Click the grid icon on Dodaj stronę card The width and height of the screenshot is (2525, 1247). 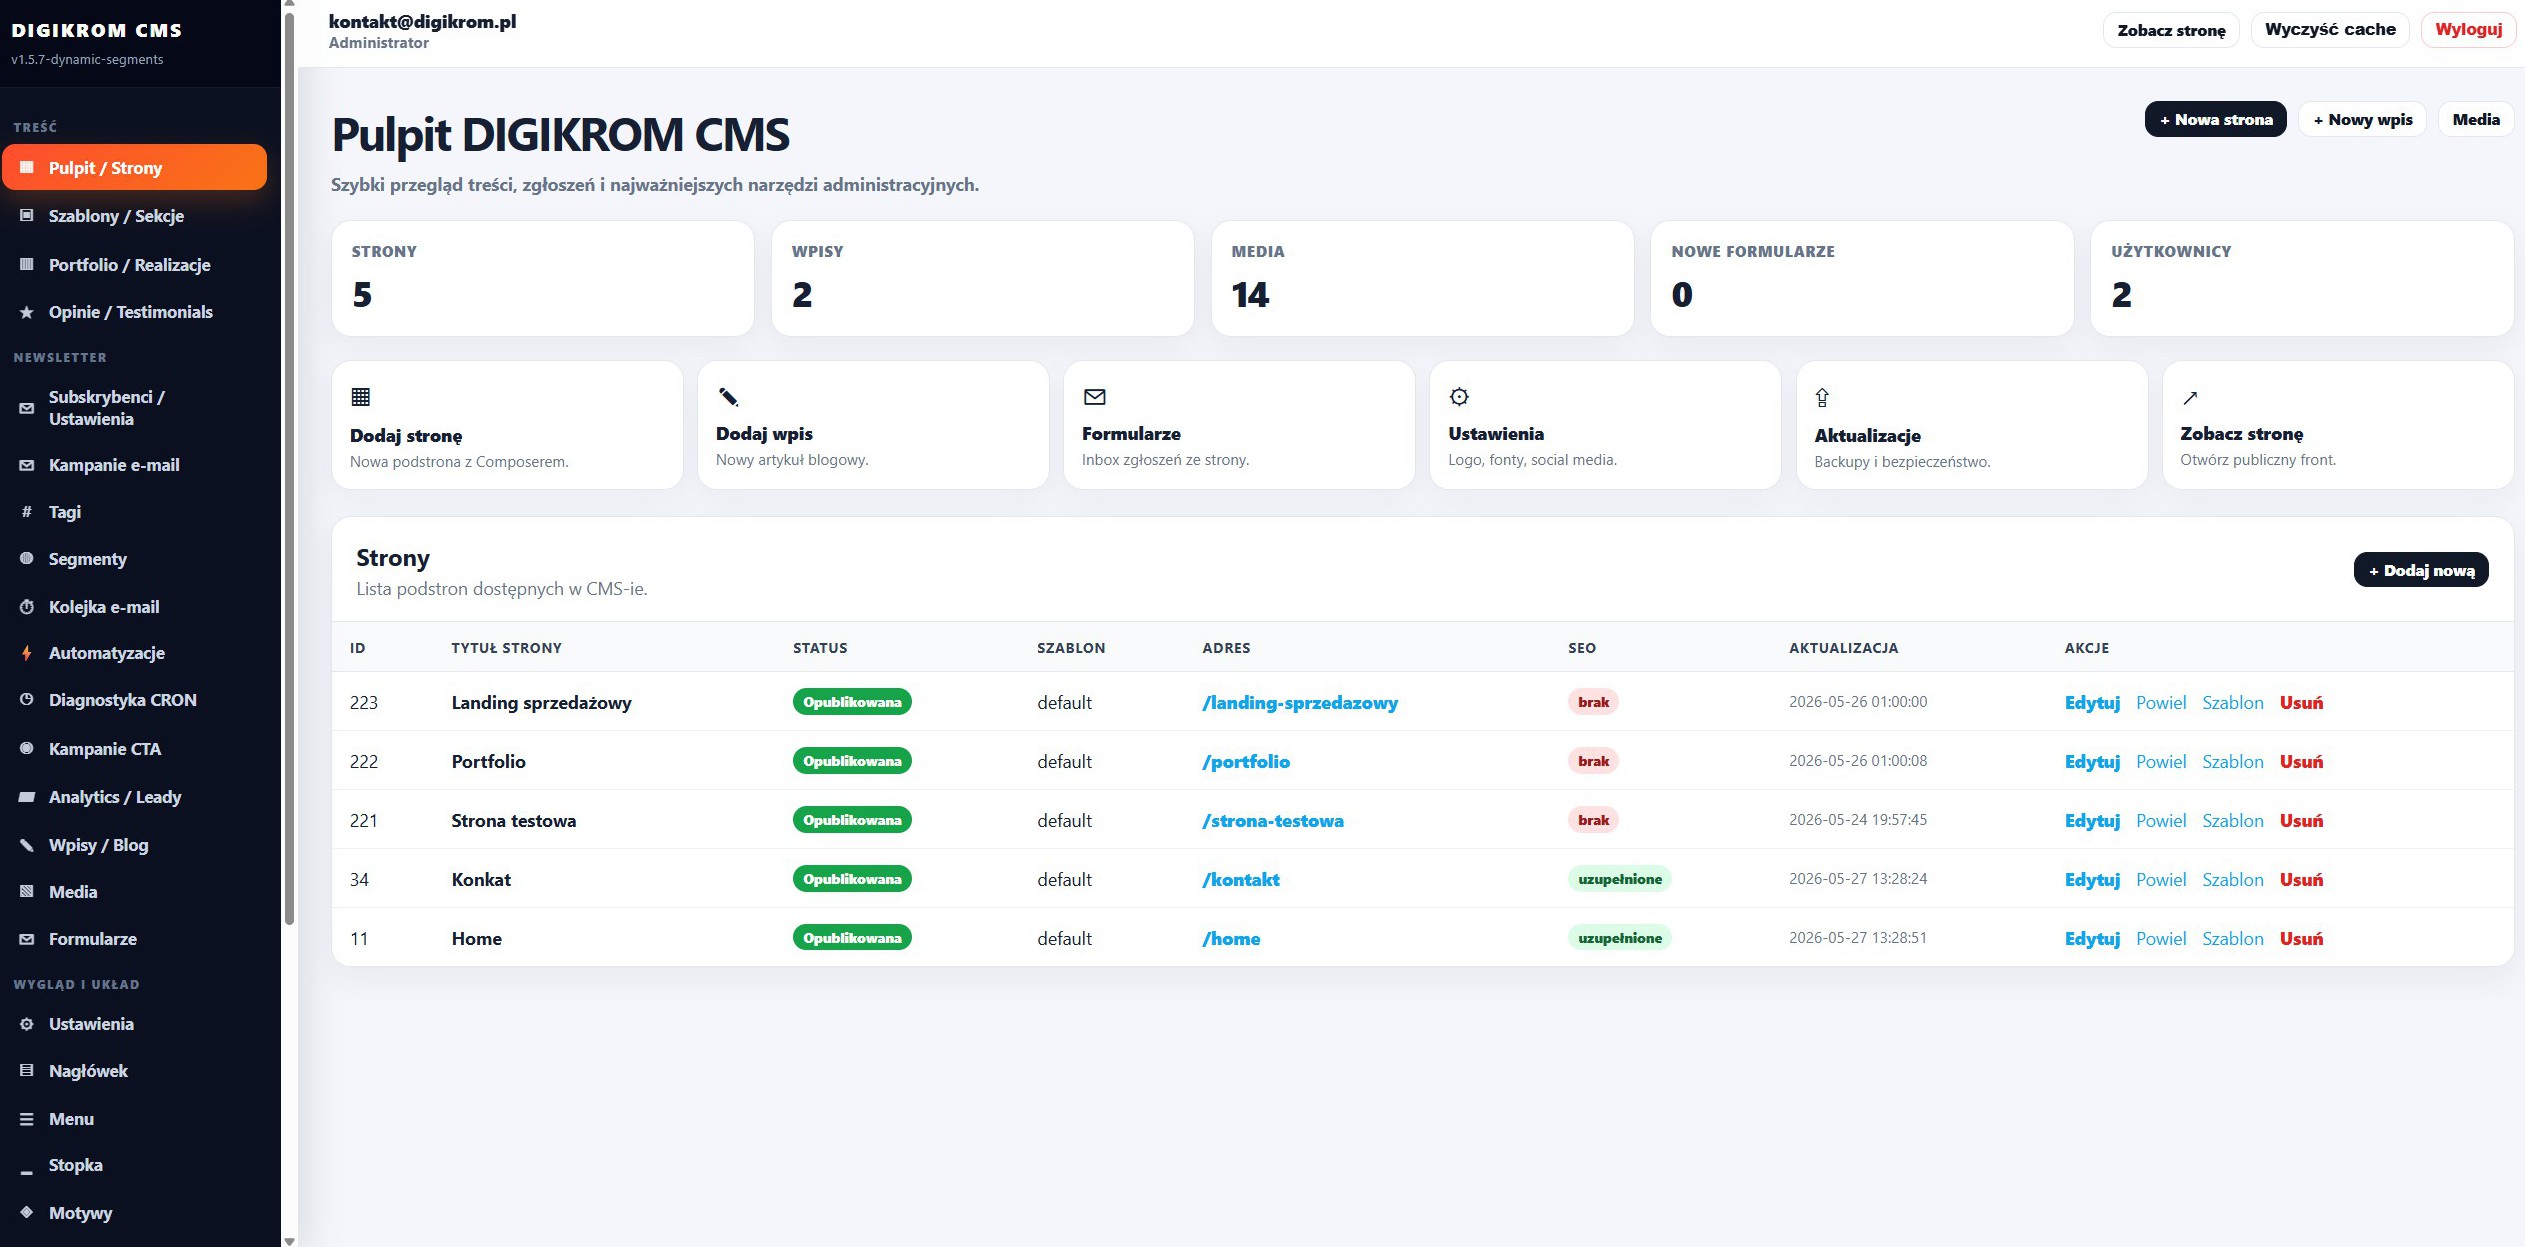click(x=361, y=397)
